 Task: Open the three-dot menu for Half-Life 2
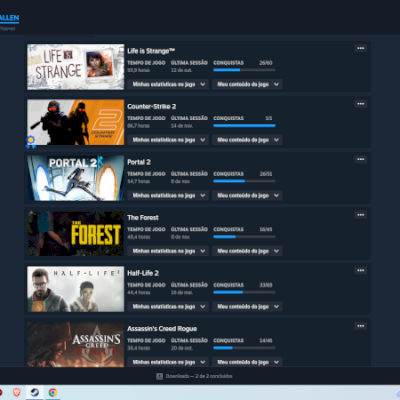coord(360,270)
